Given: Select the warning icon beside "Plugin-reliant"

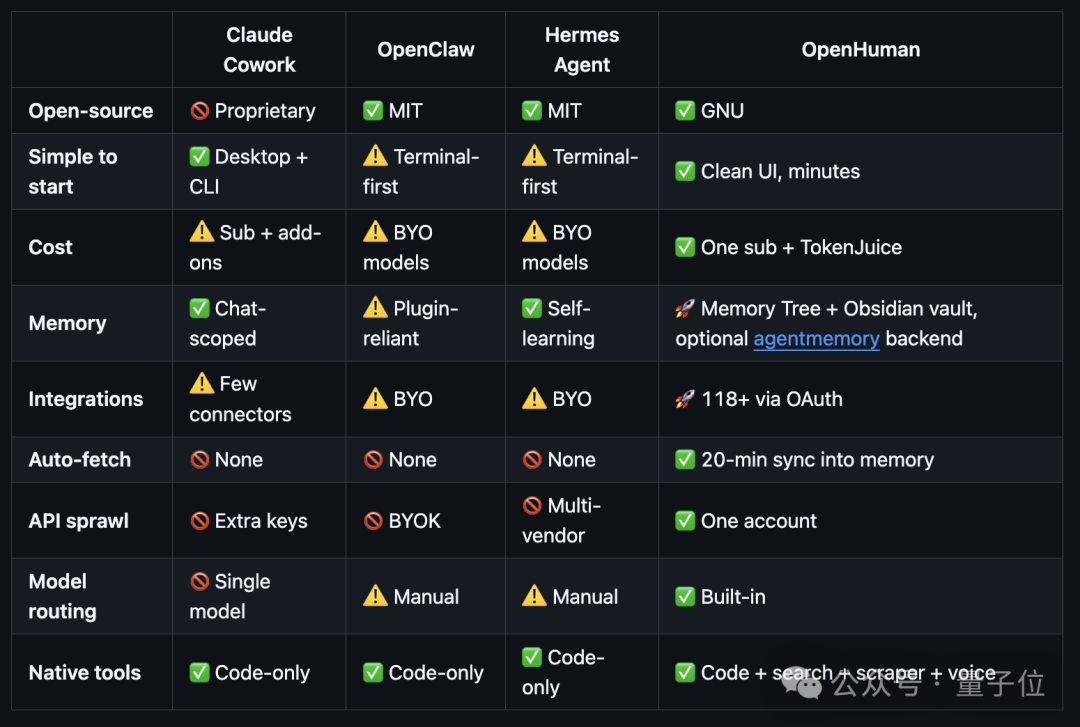Looking at the screenshot, I should coord(375,307).
